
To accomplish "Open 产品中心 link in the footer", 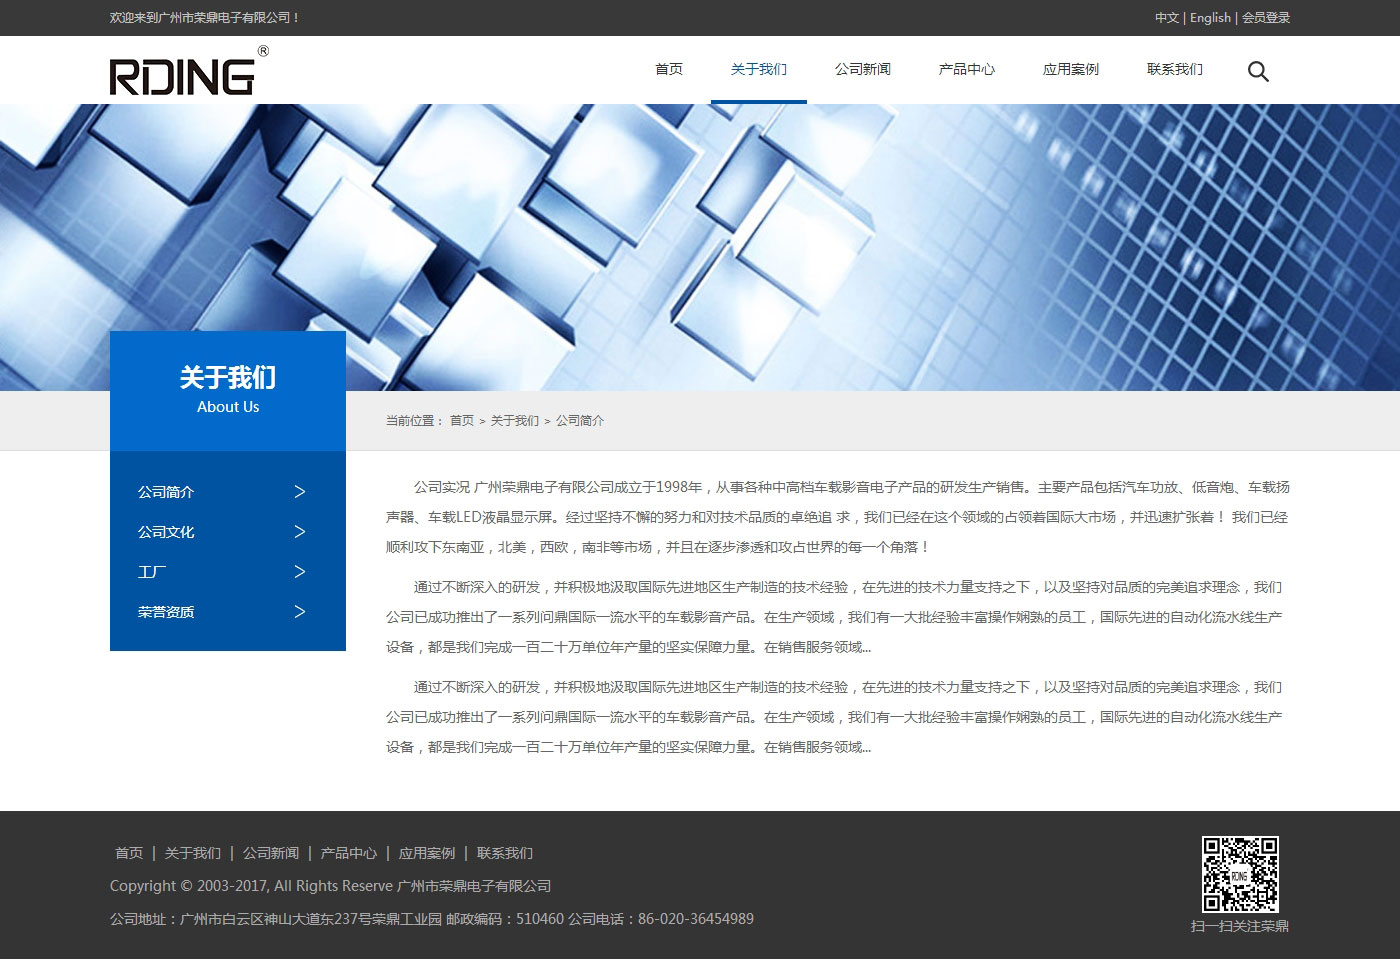I will click(349, 853).
